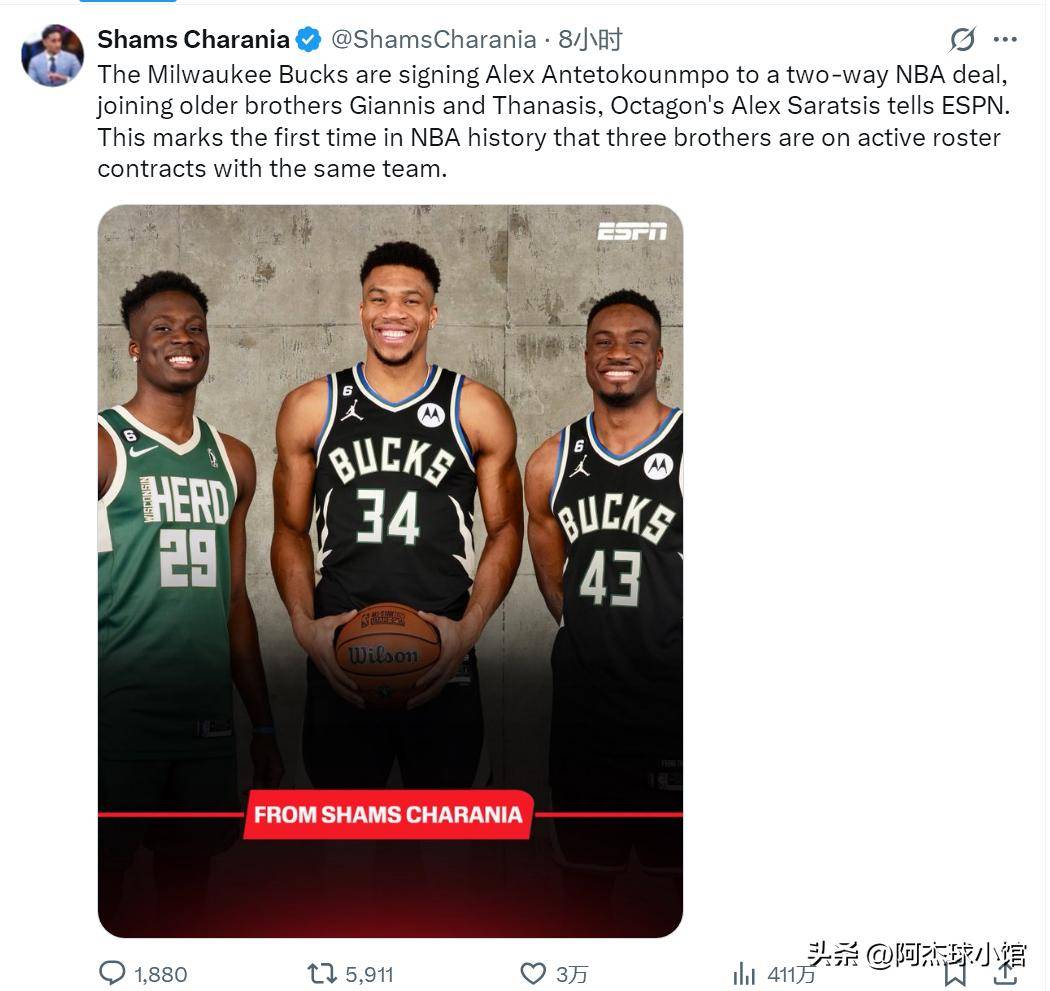Click the ESPN logo on image
1050x991 pixels.
coord(632,231)
